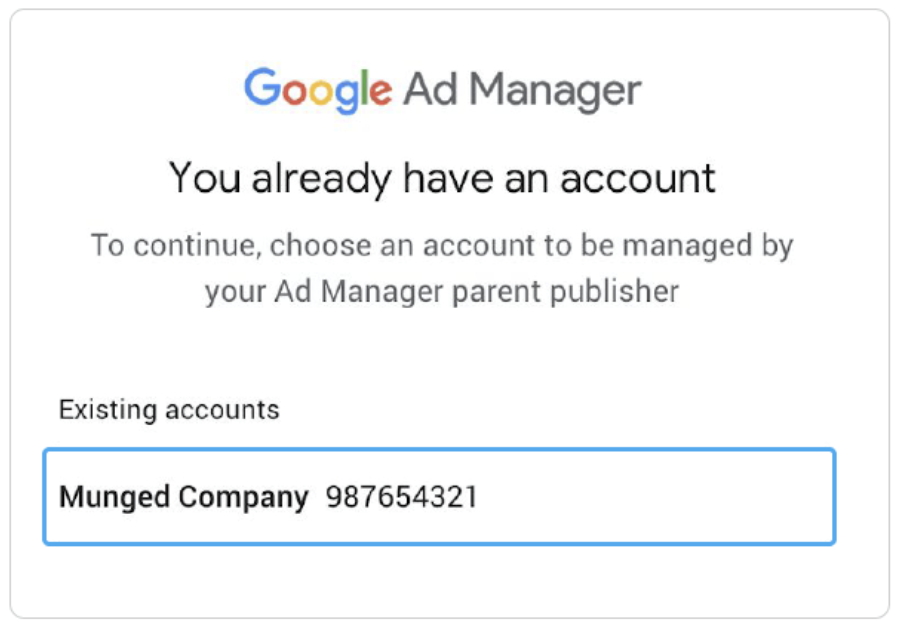The height and width of the screenshot is (622, 898).
Task: Click the word You in the heading
Action: click(205, 178)
